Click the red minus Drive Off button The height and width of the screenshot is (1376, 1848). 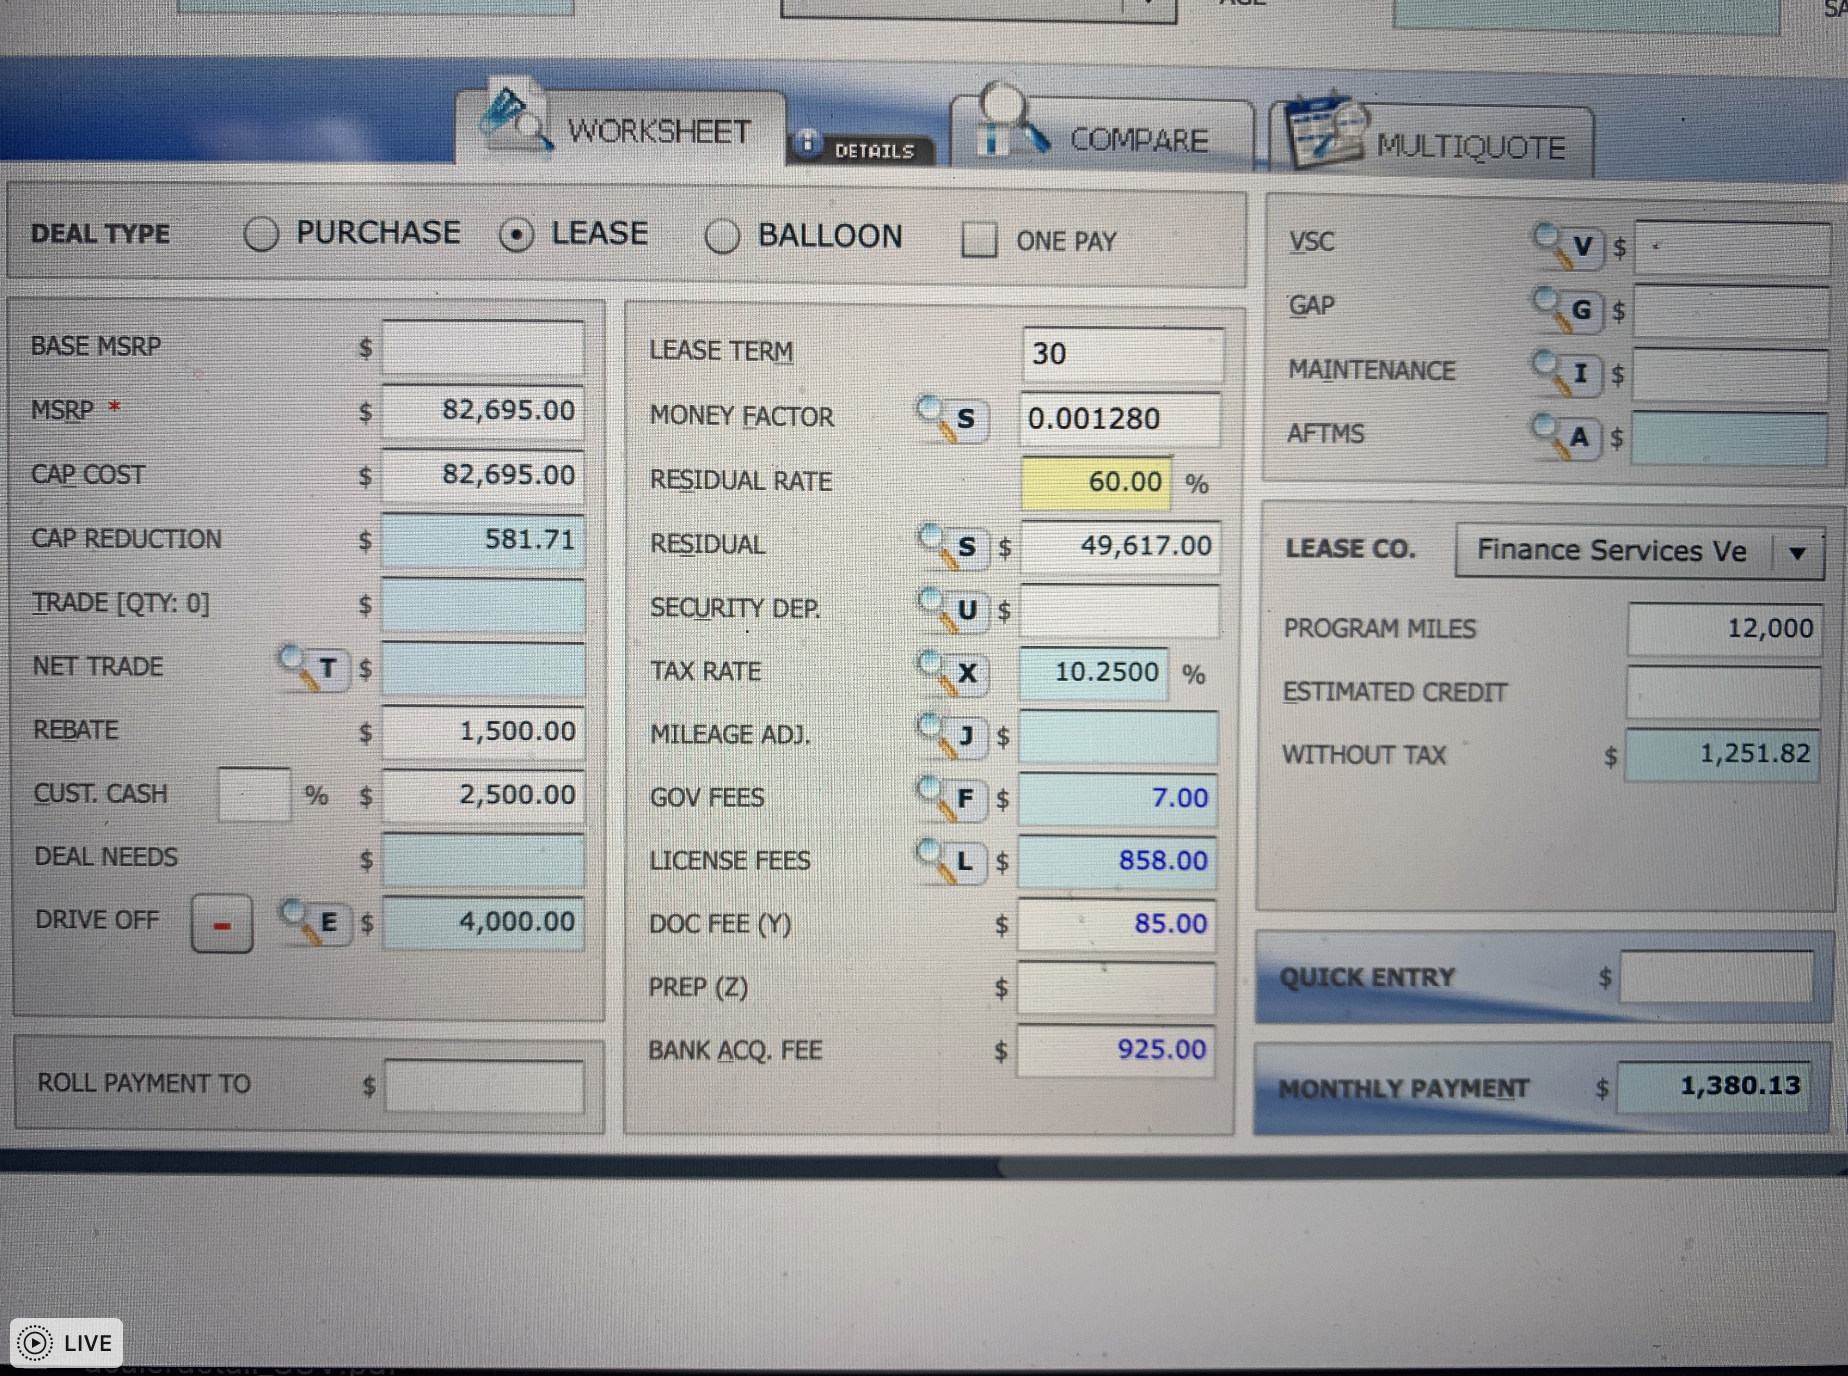(x=222, y=924)
